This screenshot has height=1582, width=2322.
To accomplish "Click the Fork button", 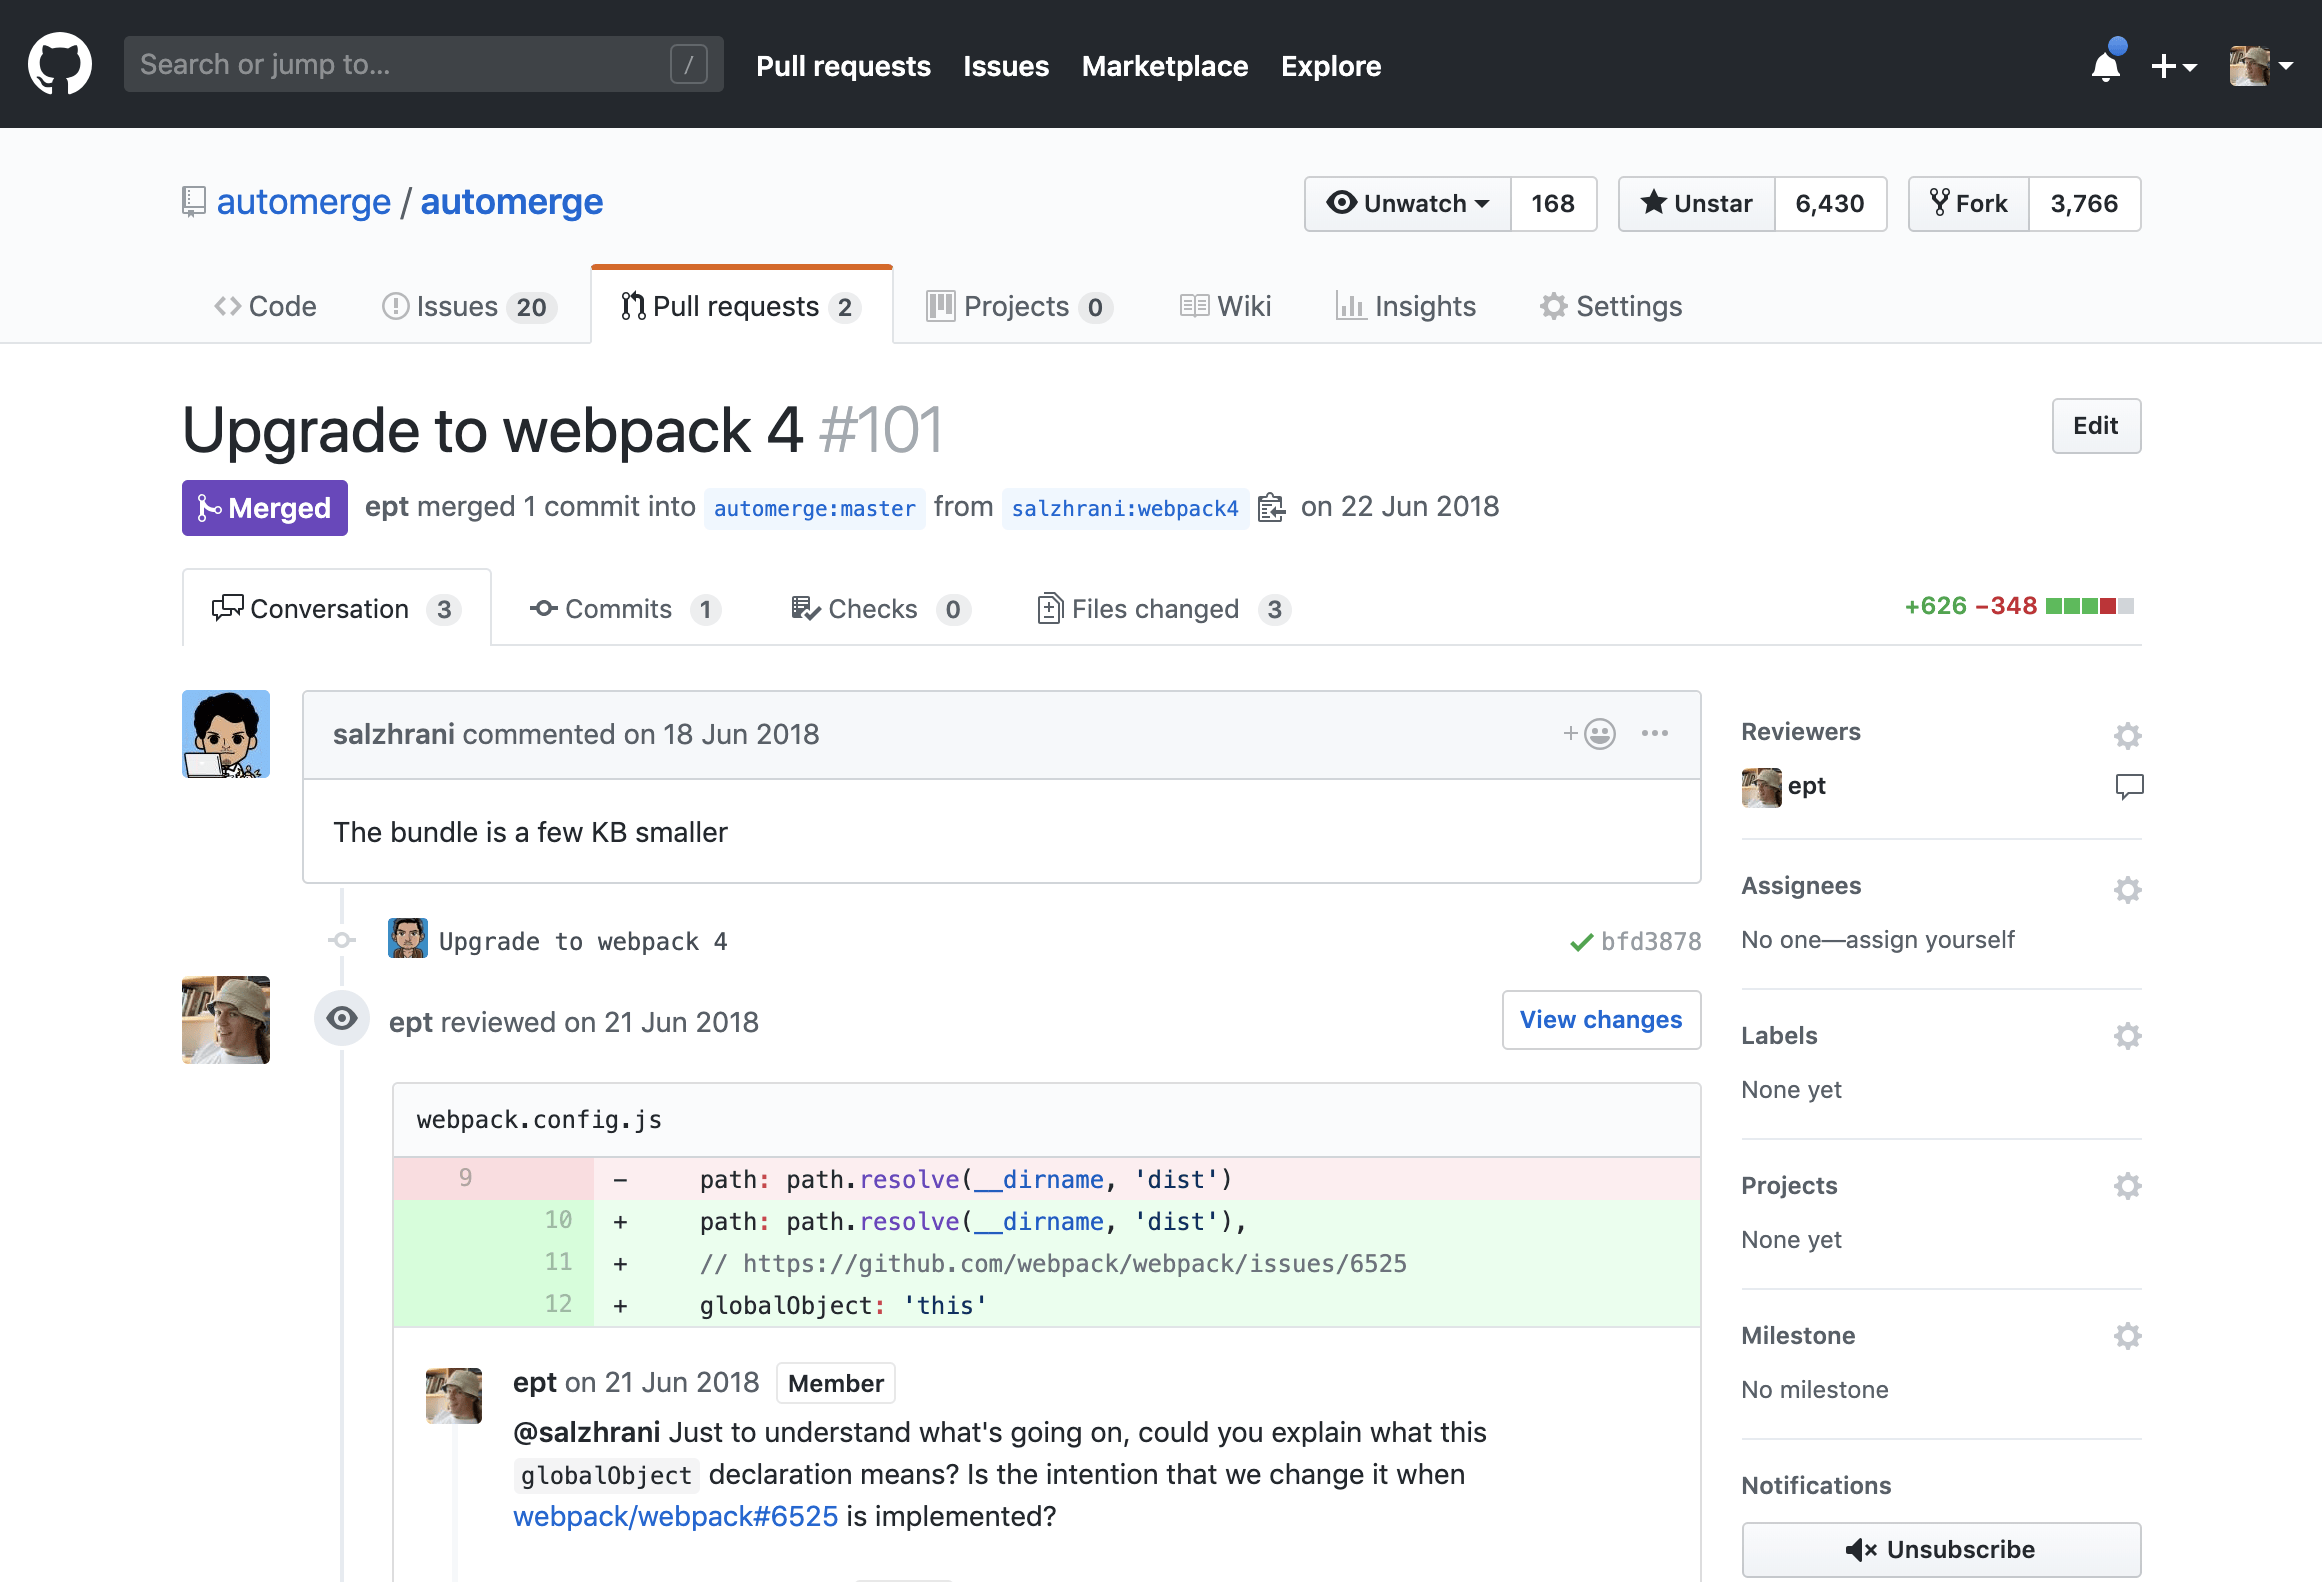I will point(1968,204).
